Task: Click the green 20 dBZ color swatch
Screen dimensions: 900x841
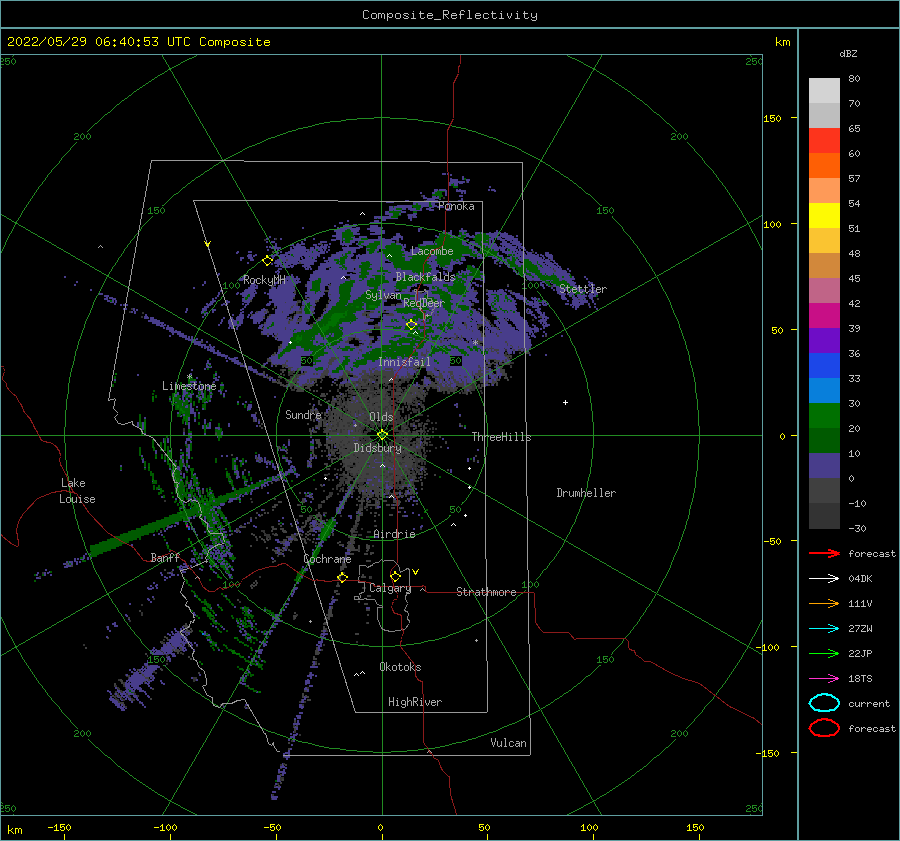Action: [x=824, y=416]
